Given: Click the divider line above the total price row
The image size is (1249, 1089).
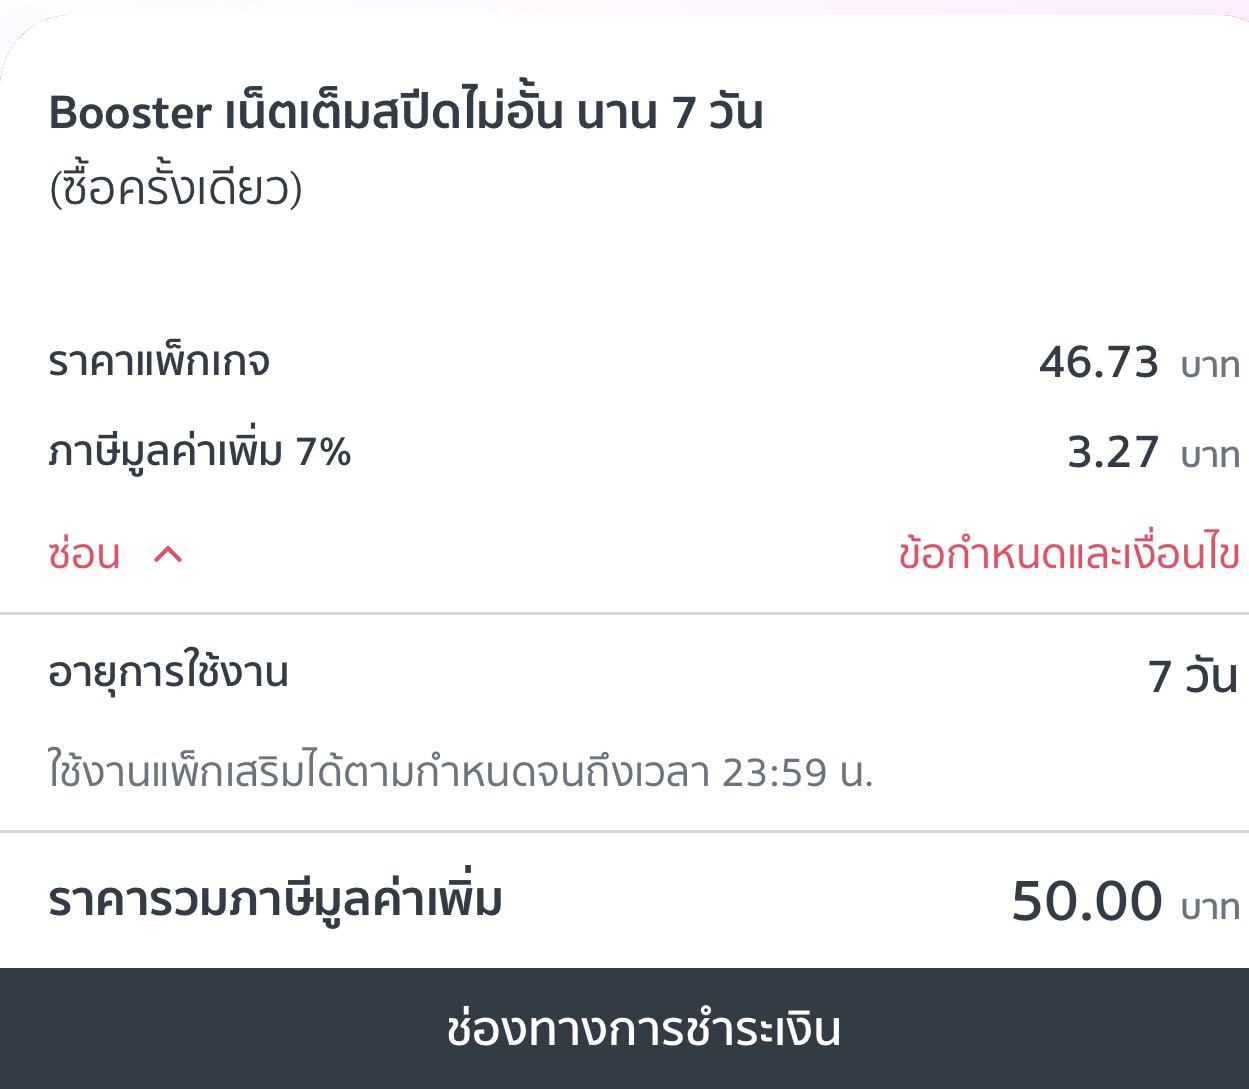Looking at the screenshot, I should (624, 831).
